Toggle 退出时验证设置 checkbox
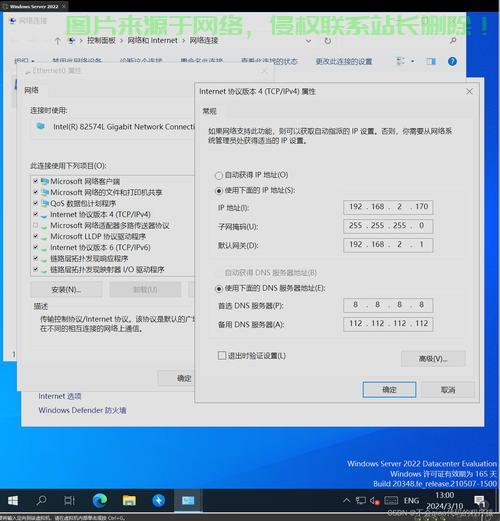Viewport: 500px width, 521px height. click(222, 356)
